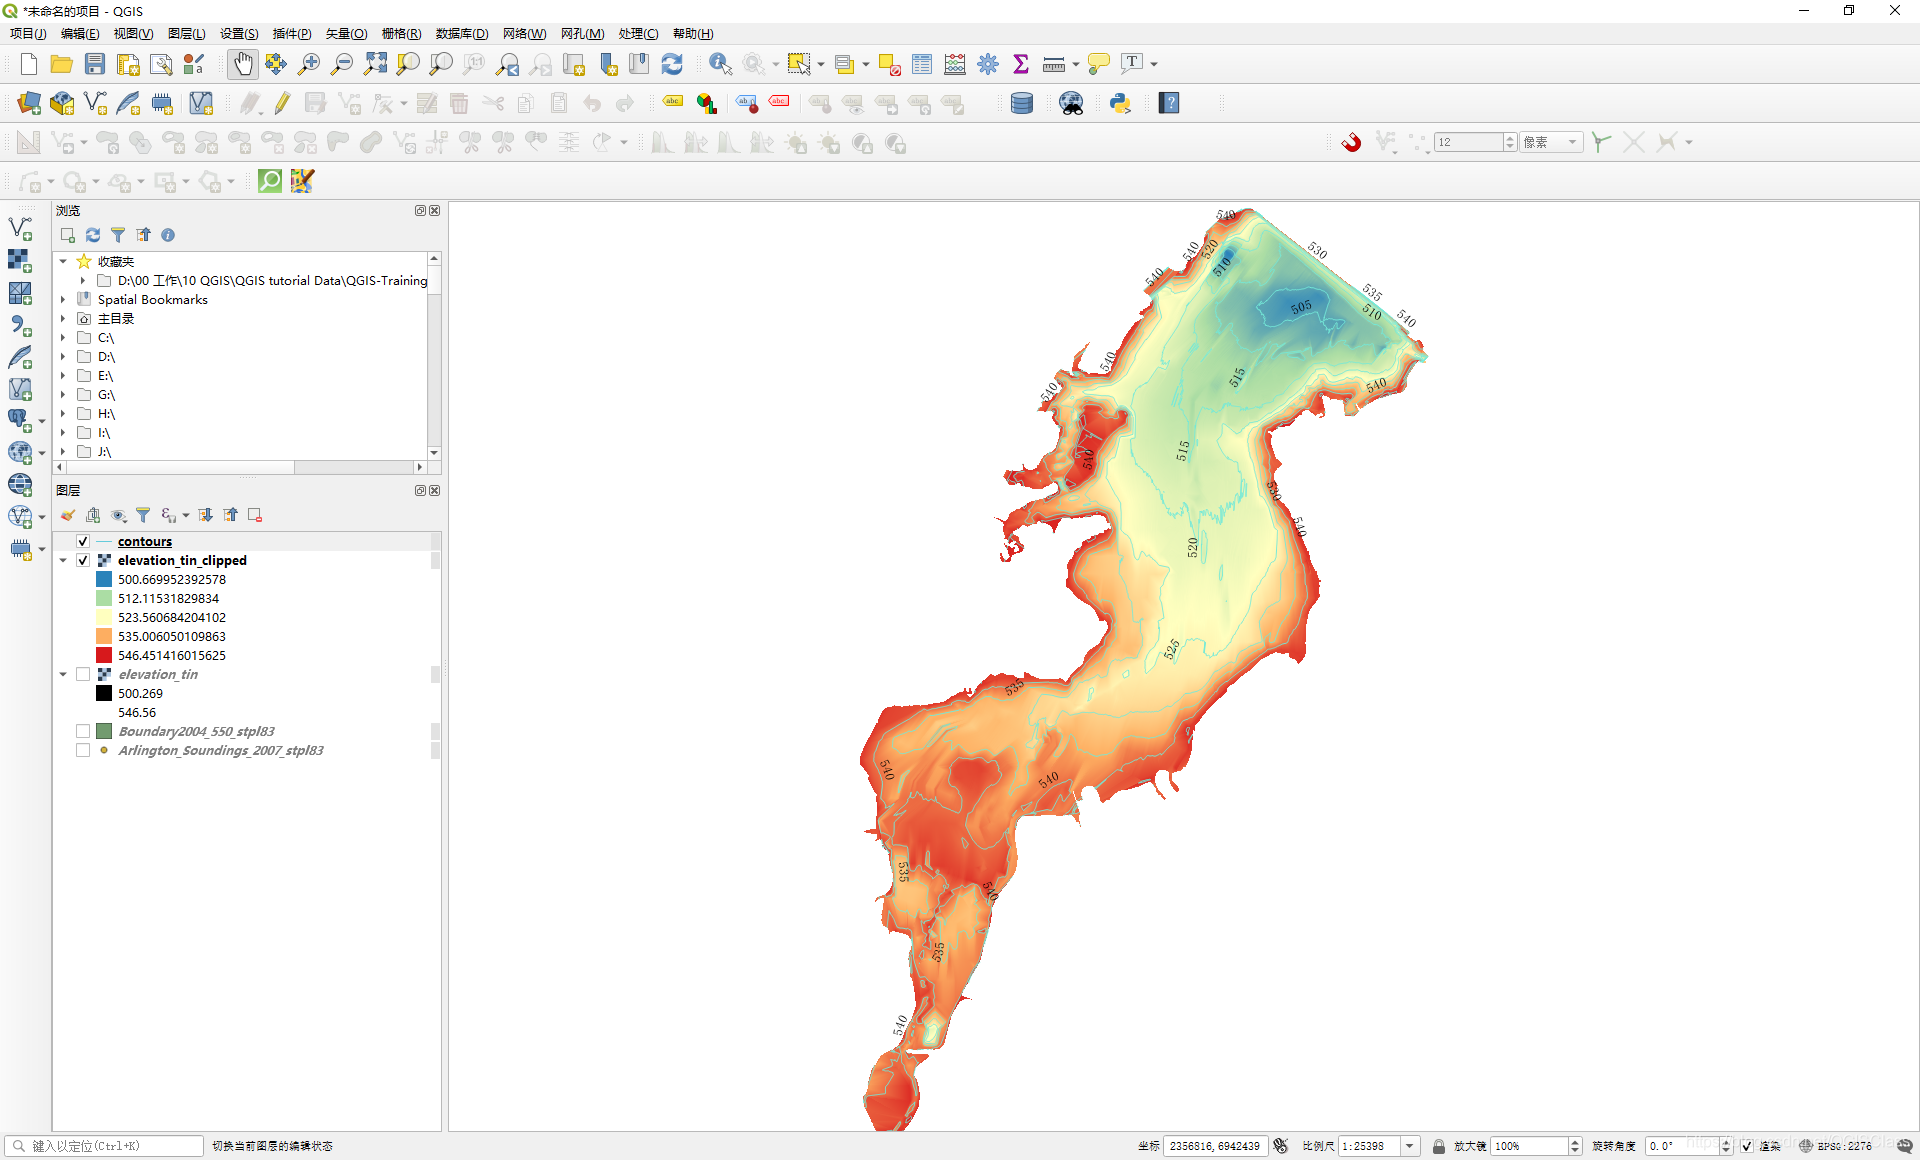Screen dimensions: 1920x1160
Task: Click the Add Vector Layer sidebar icon
Action: click(20, 228)
